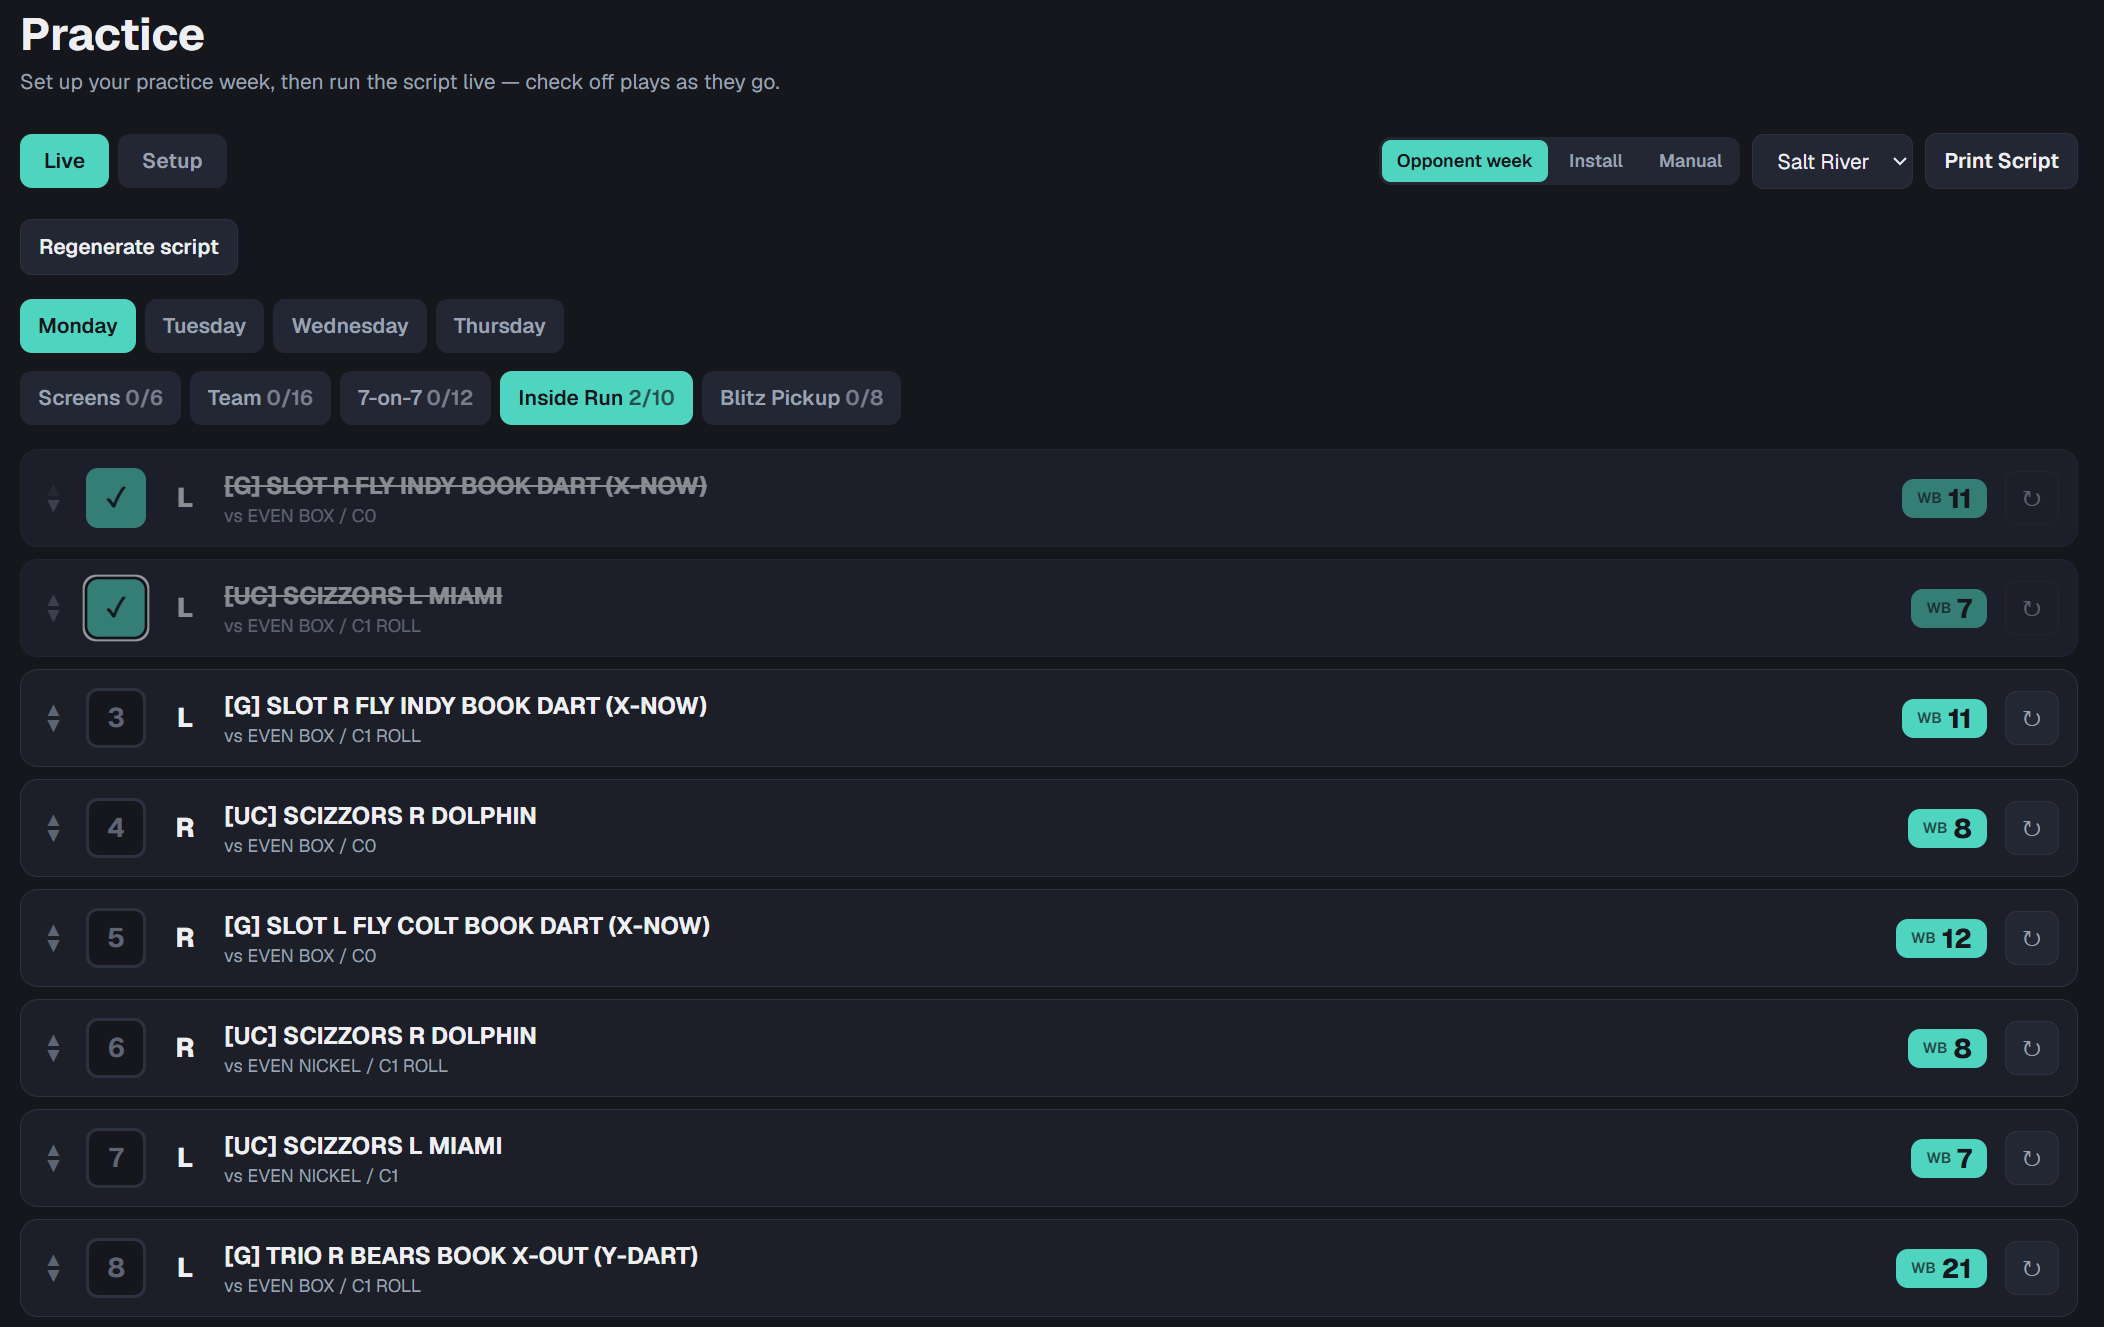
Task: Refresh play 7 SCIZZORS L MIAMI
Action: tap(2031, 1158)
